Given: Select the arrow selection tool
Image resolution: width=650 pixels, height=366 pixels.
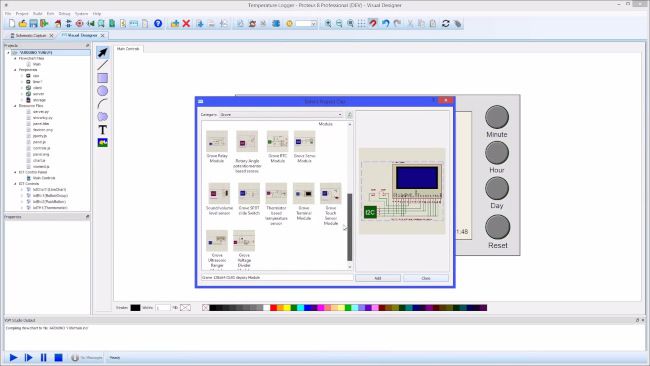Looking at the screenshot, I should pyautogui.click(x=102, y=53).
